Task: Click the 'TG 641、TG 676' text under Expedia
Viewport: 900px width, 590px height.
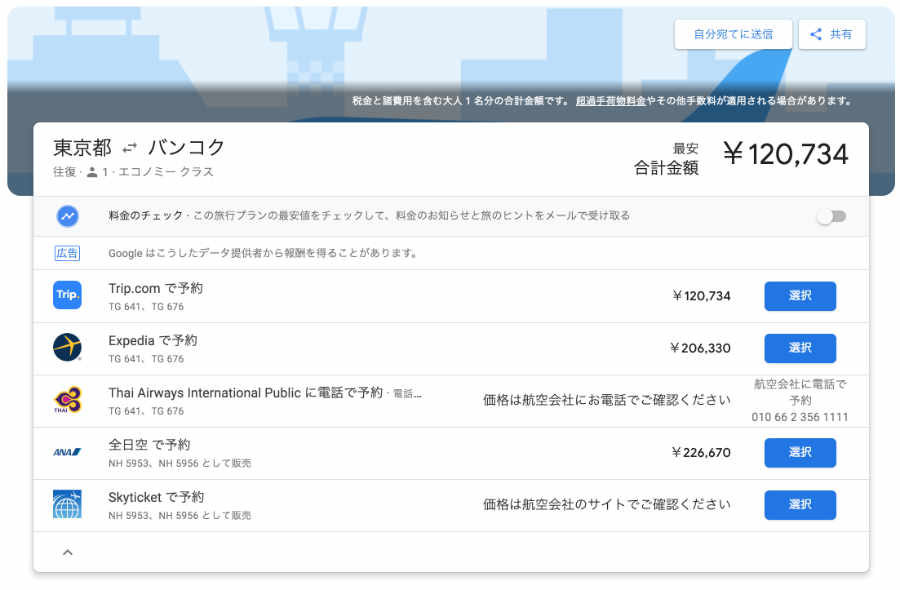Action: point(146,359)
